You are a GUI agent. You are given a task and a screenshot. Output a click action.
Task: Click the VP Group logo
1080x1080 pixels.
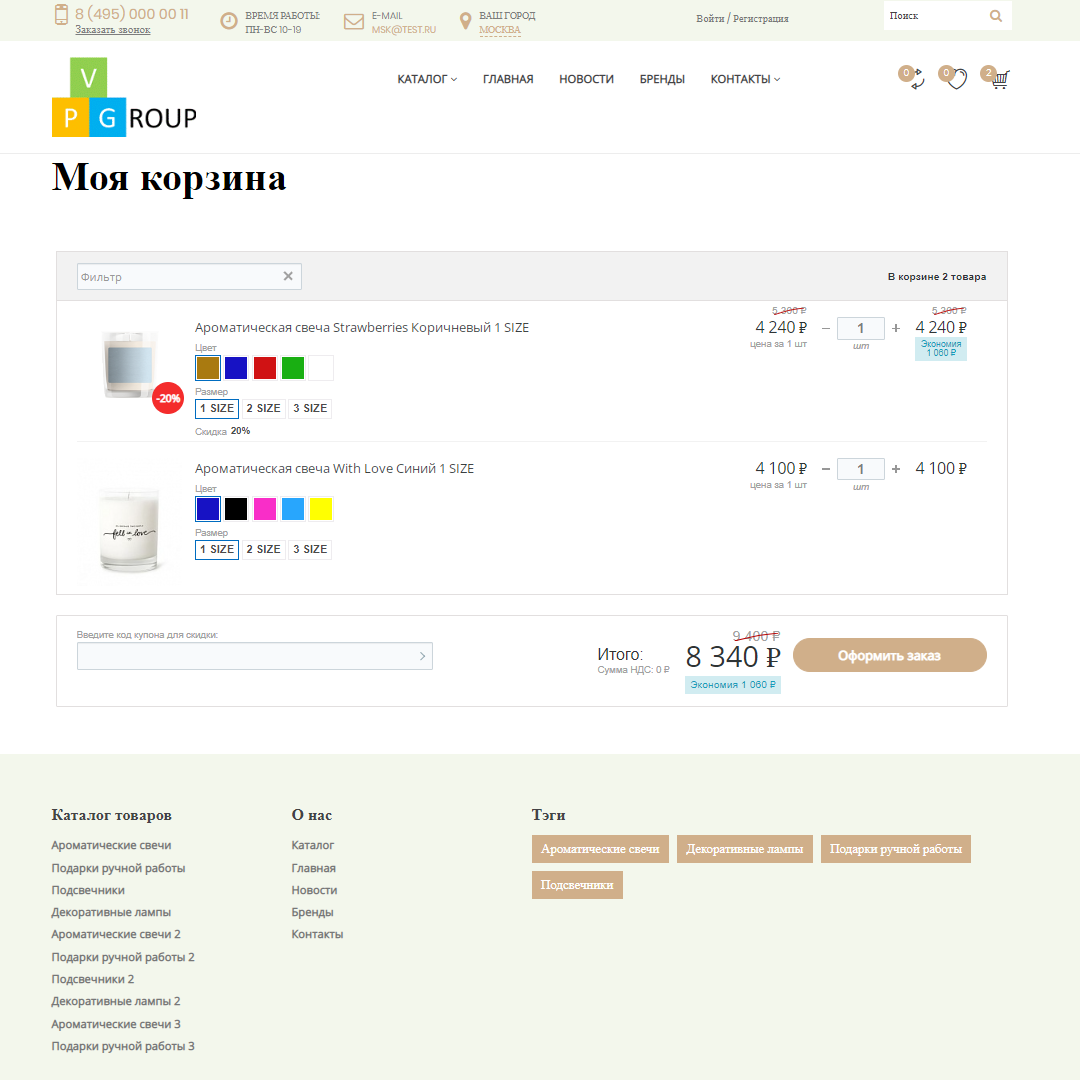(124, 98)
